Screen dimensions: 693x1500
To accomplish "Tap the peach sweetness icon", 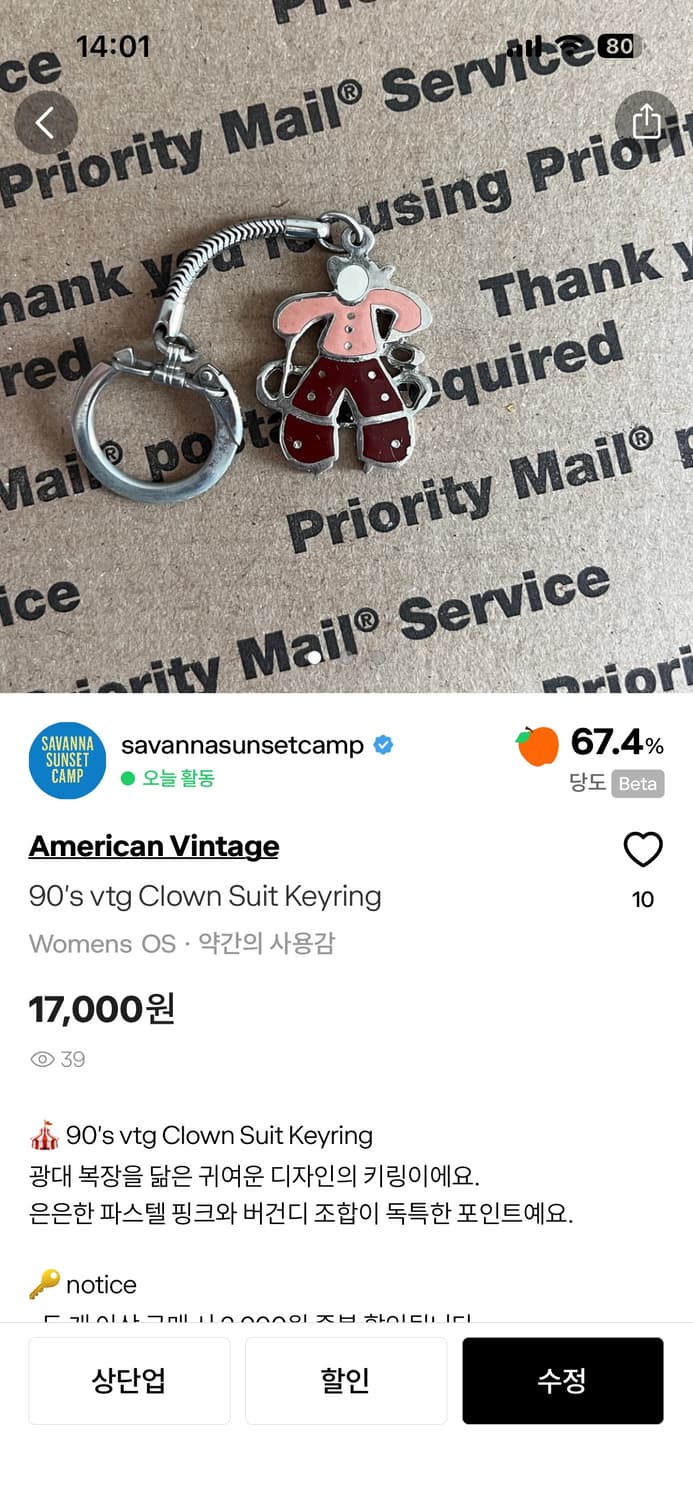I will [x=538, y=746].
